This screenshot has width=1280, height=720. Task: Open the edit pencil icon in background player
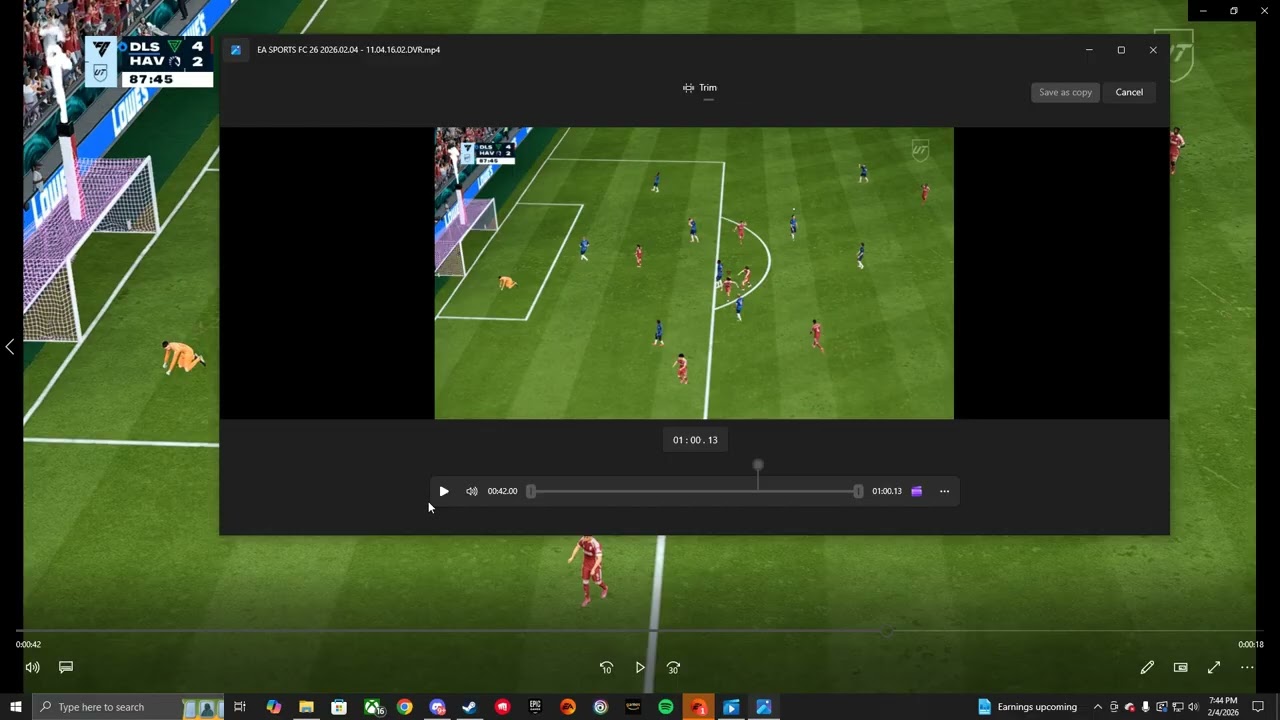[1147, 667]
